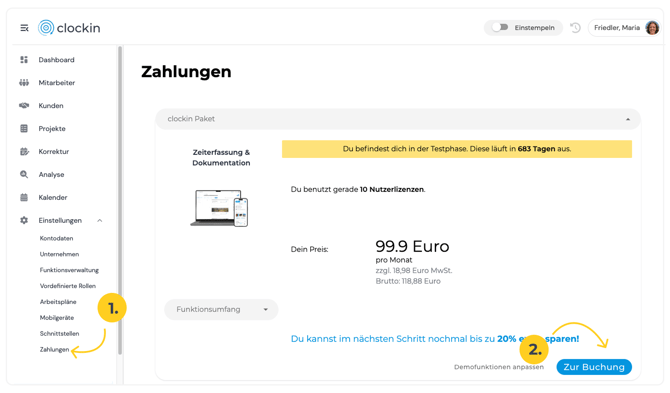Click the zzgl. 18,98 Euro MwSt. text

pos(414,270)
